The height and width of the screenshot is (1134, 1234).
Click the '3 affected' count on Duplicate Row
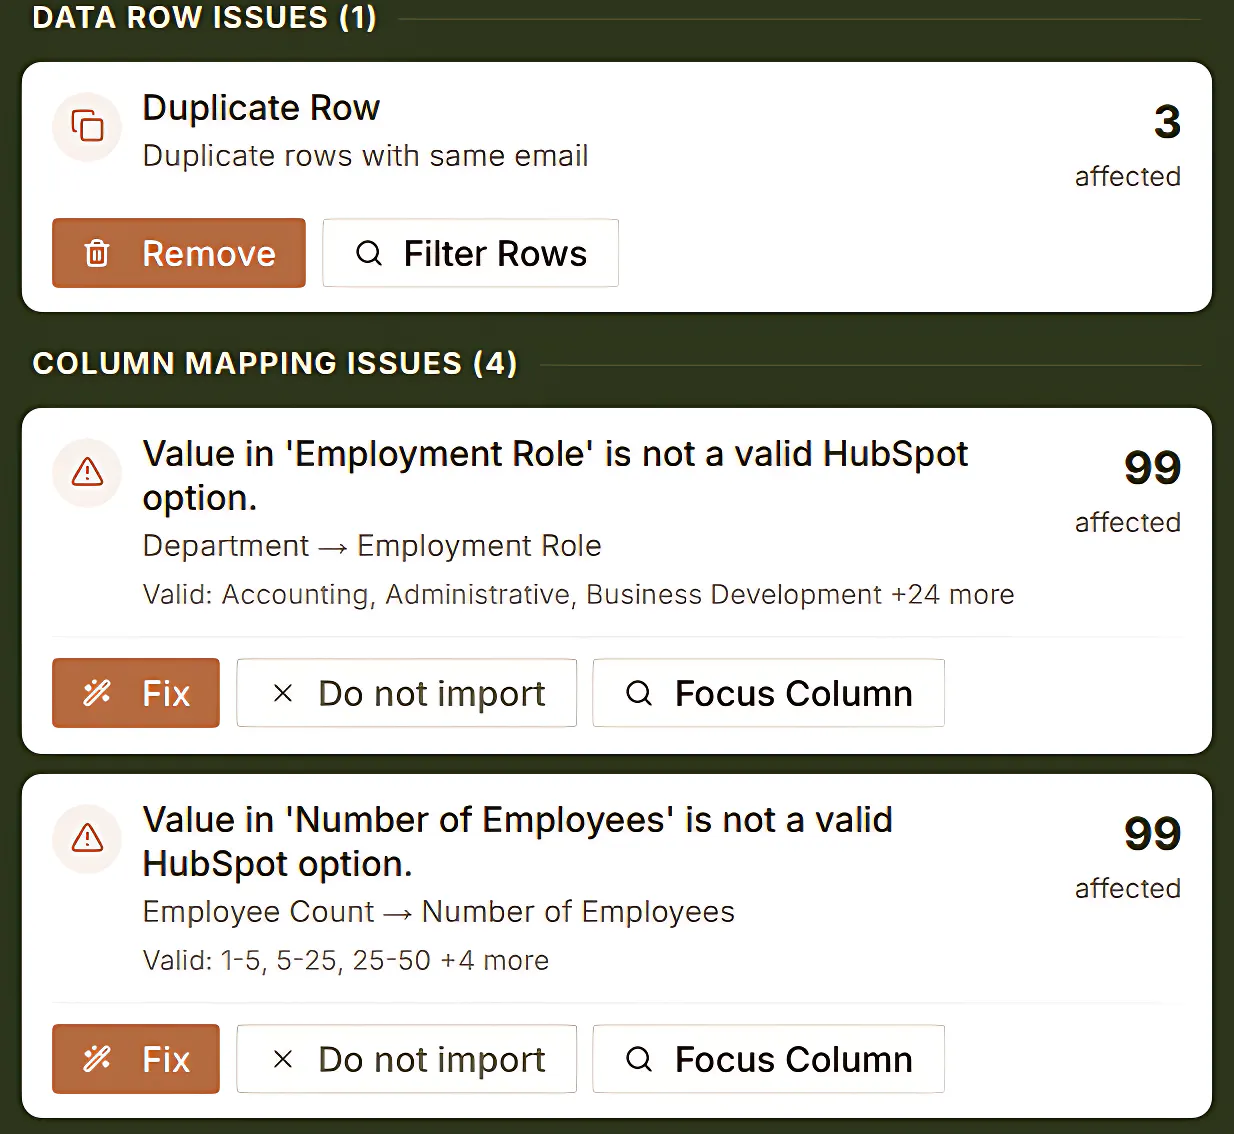(x=1128, y=146)
